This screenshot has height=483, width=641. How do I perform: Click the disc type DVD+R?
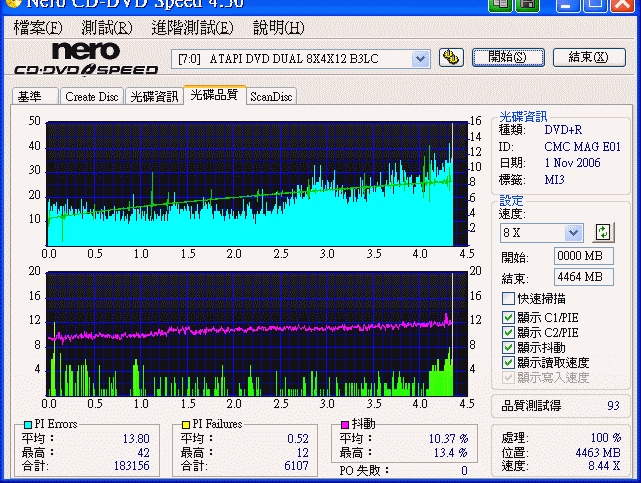point(563,130)
